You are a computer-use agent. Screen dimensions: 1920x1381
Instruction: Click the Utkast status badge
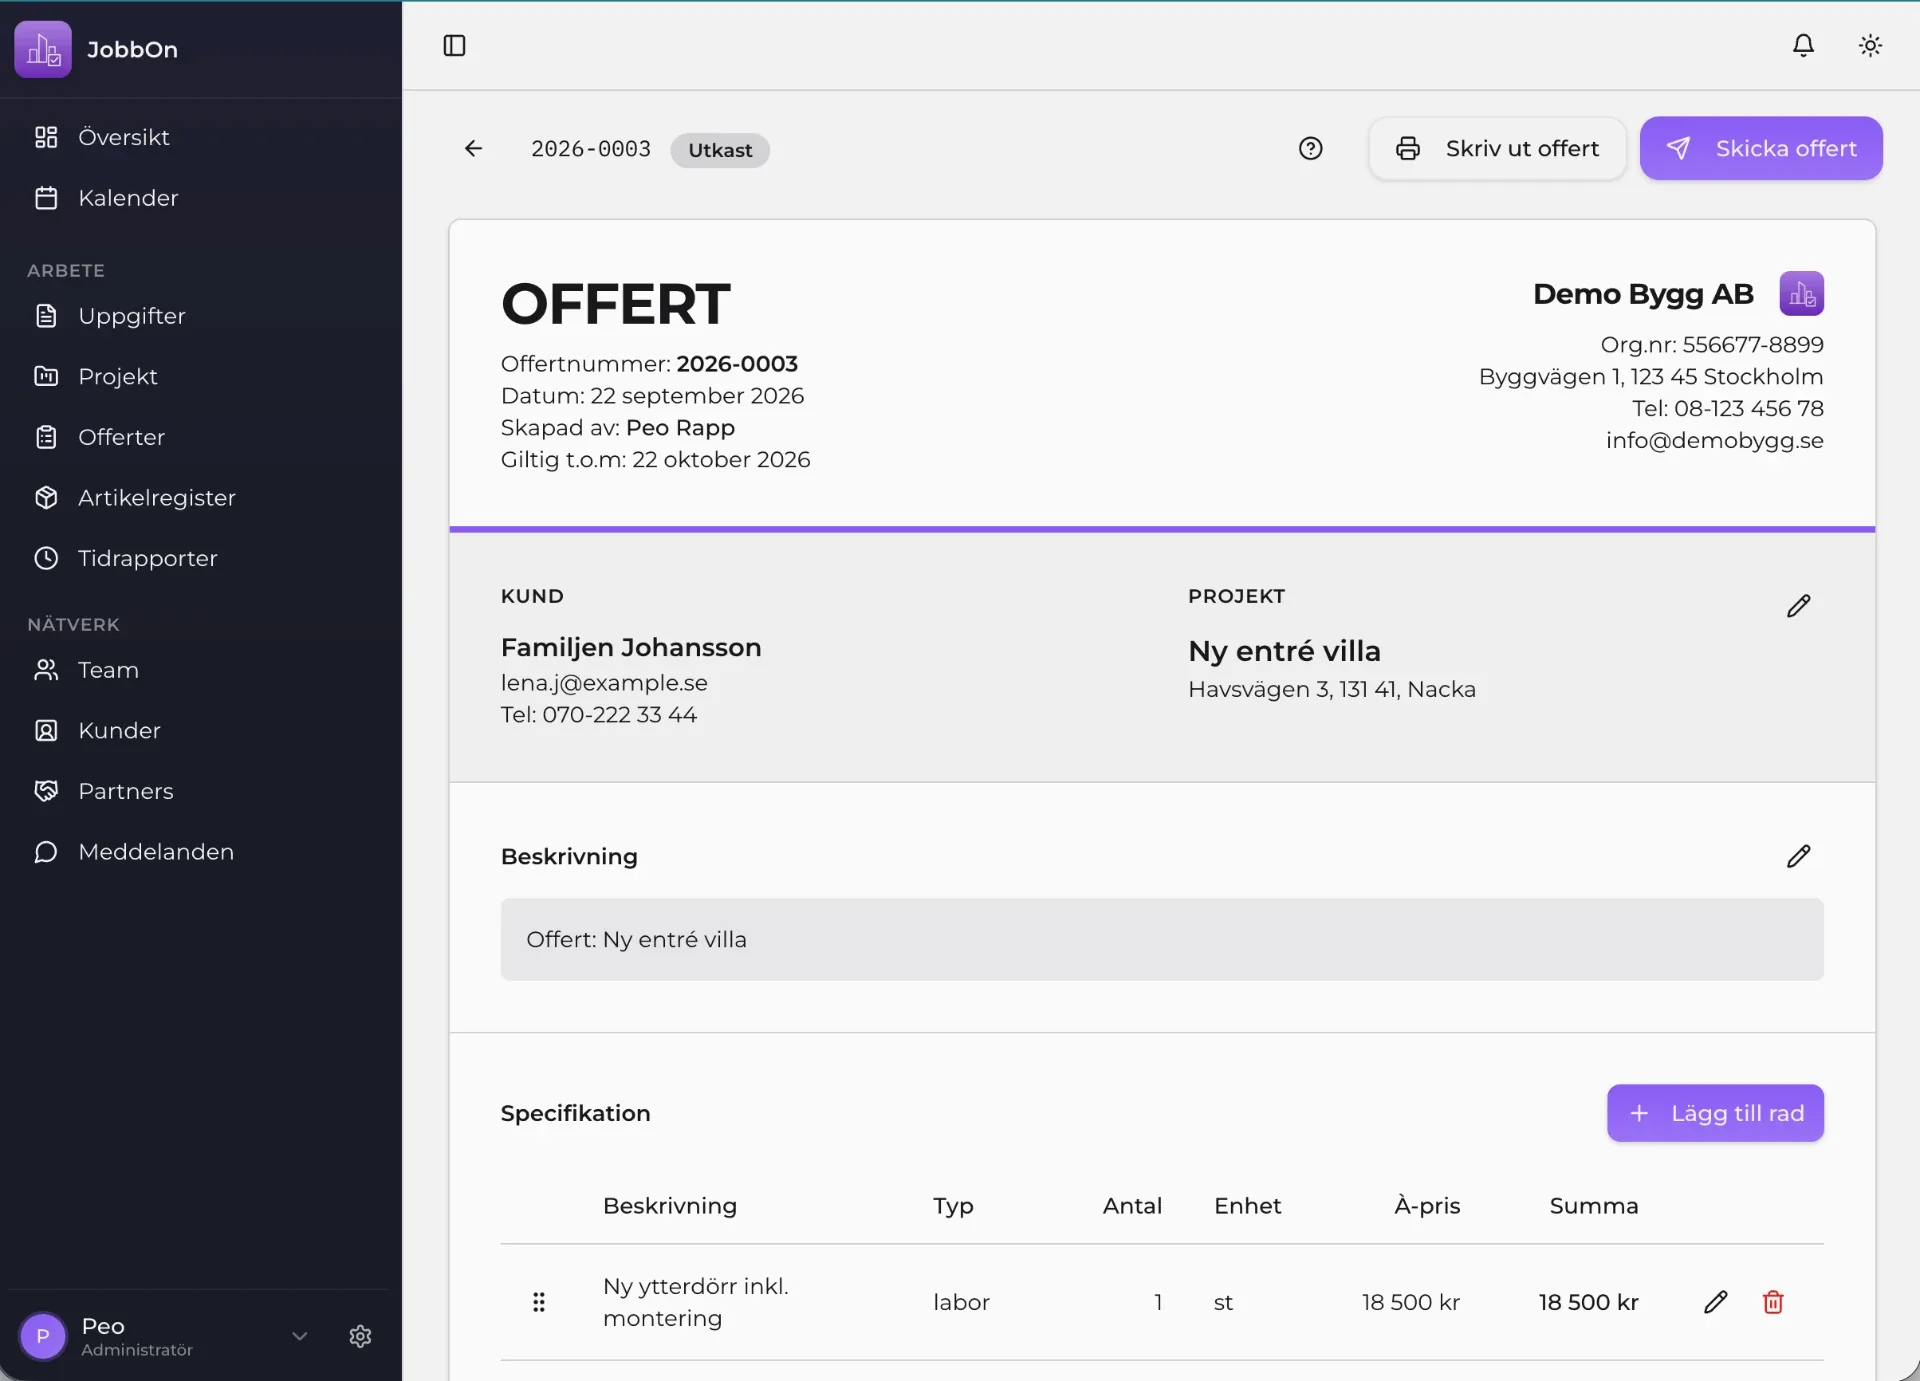720,150
